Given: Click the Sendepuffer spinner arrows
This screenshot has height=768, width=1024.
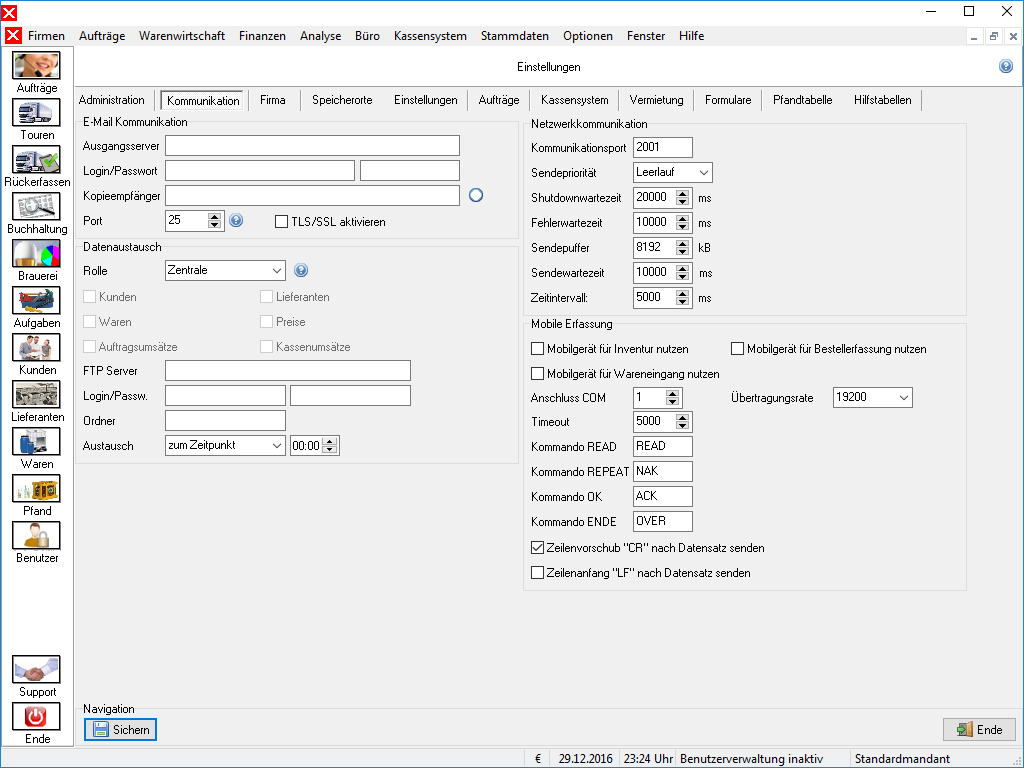Looking at the screenshot, I should [682, 248].
